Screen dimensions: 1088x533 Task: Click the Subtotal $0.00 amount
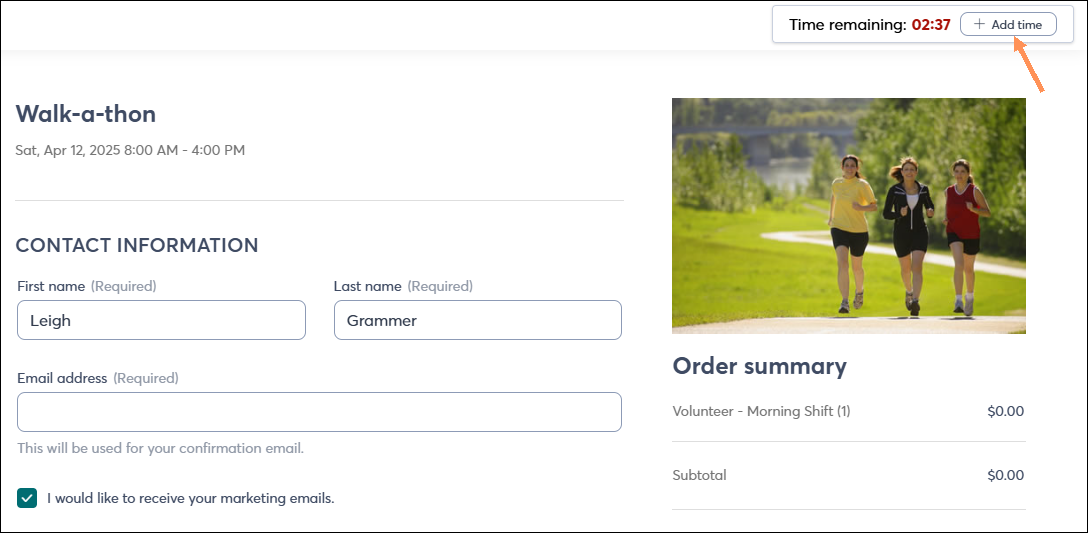click(1005, 475)
